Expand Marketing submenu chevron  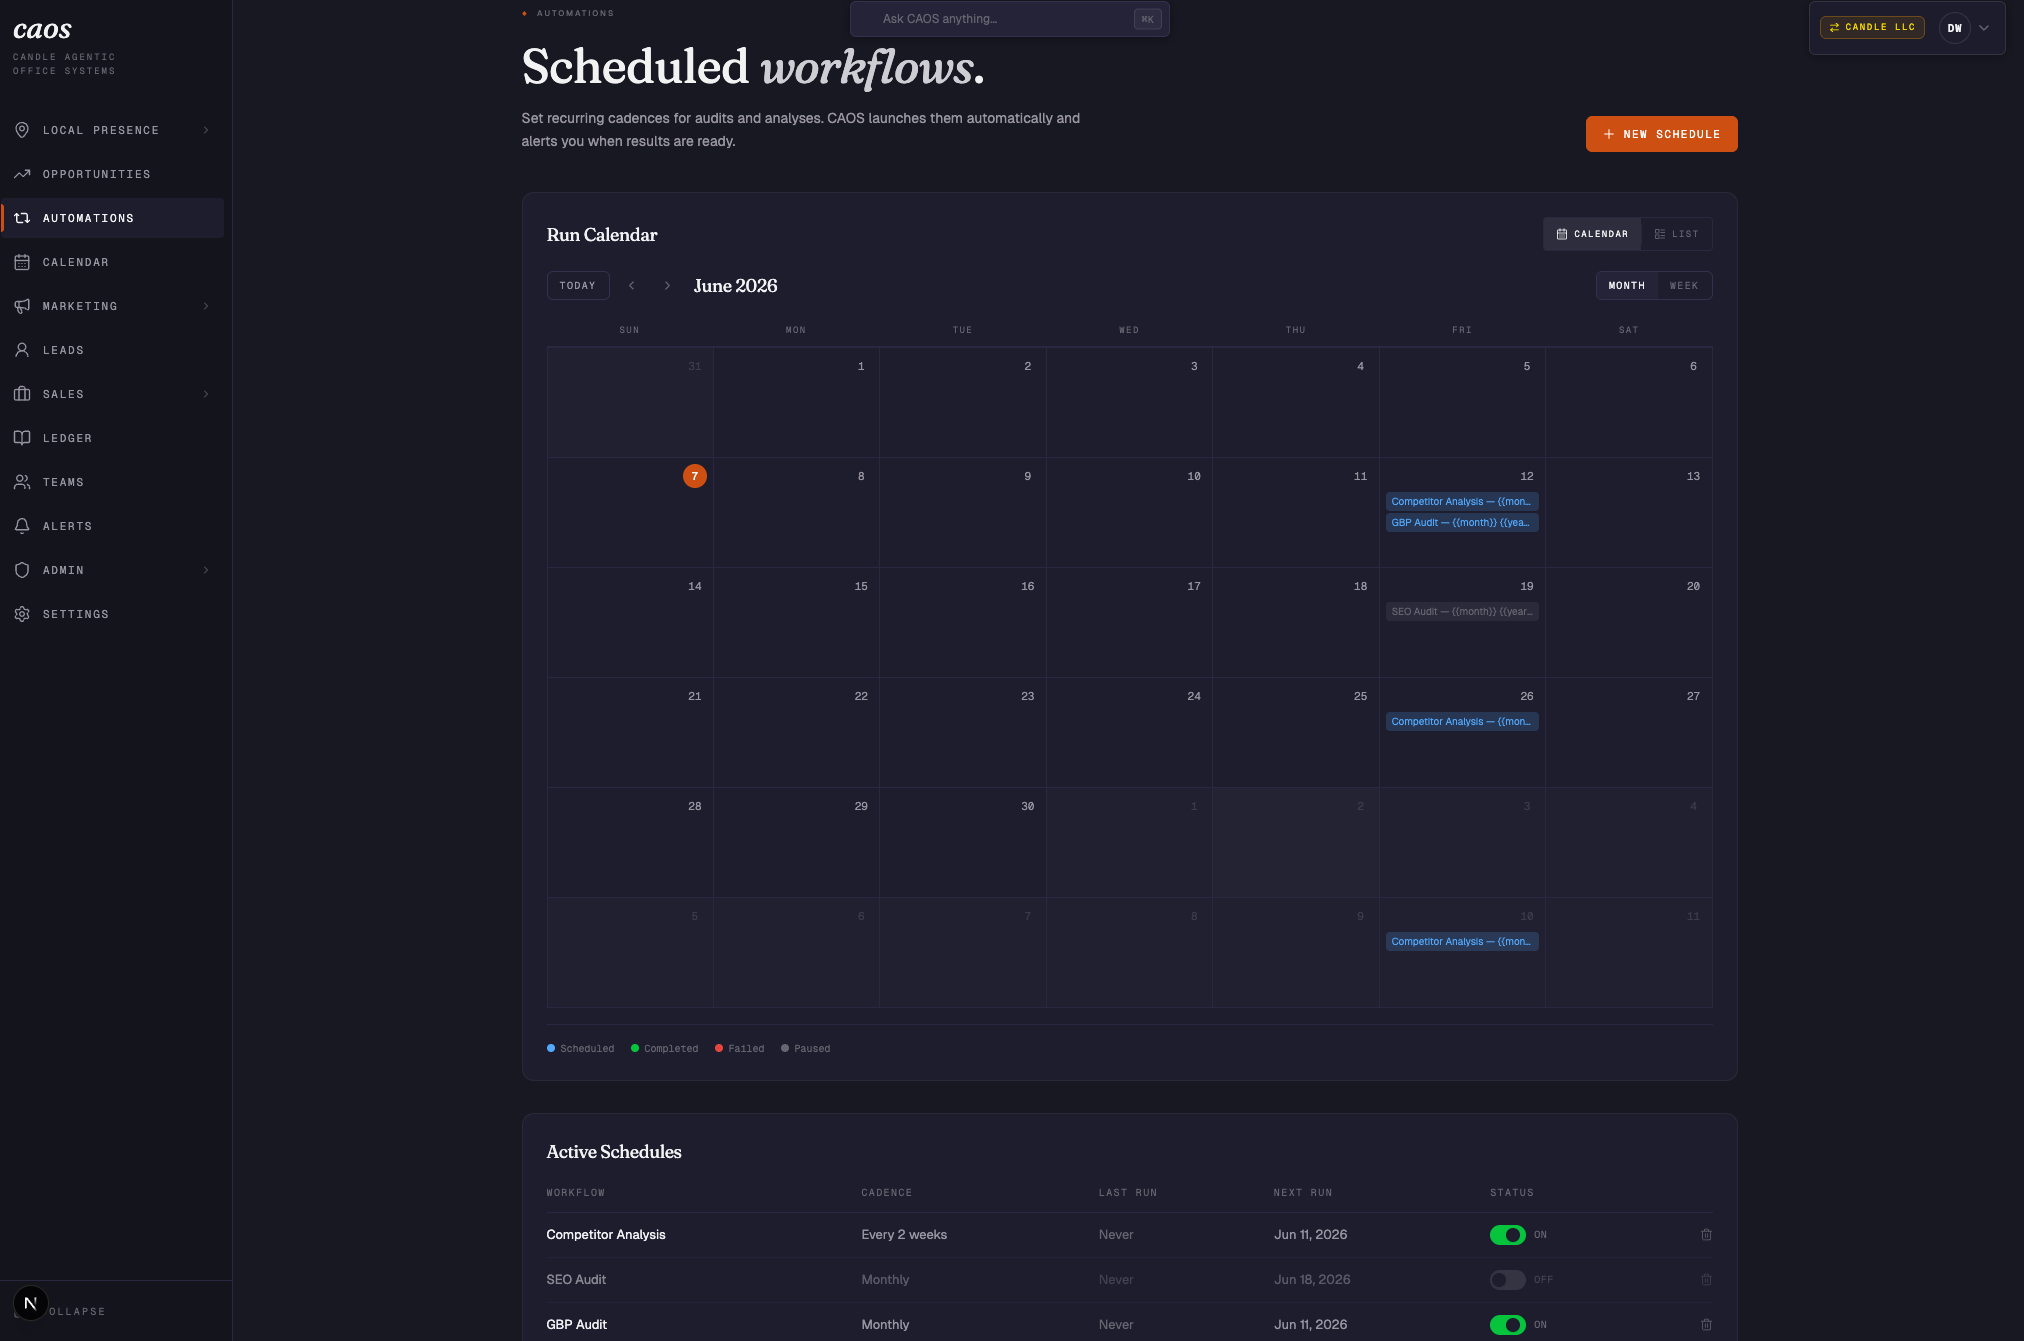206,306
